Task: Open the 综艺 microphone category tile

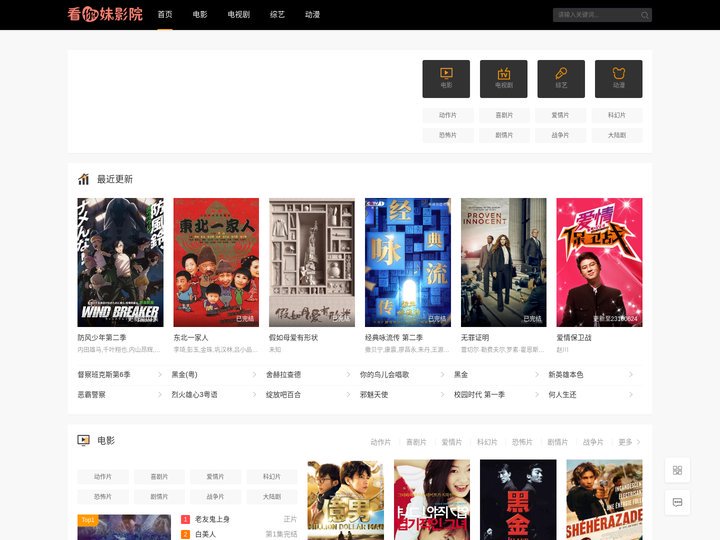Action: (561, 79)
